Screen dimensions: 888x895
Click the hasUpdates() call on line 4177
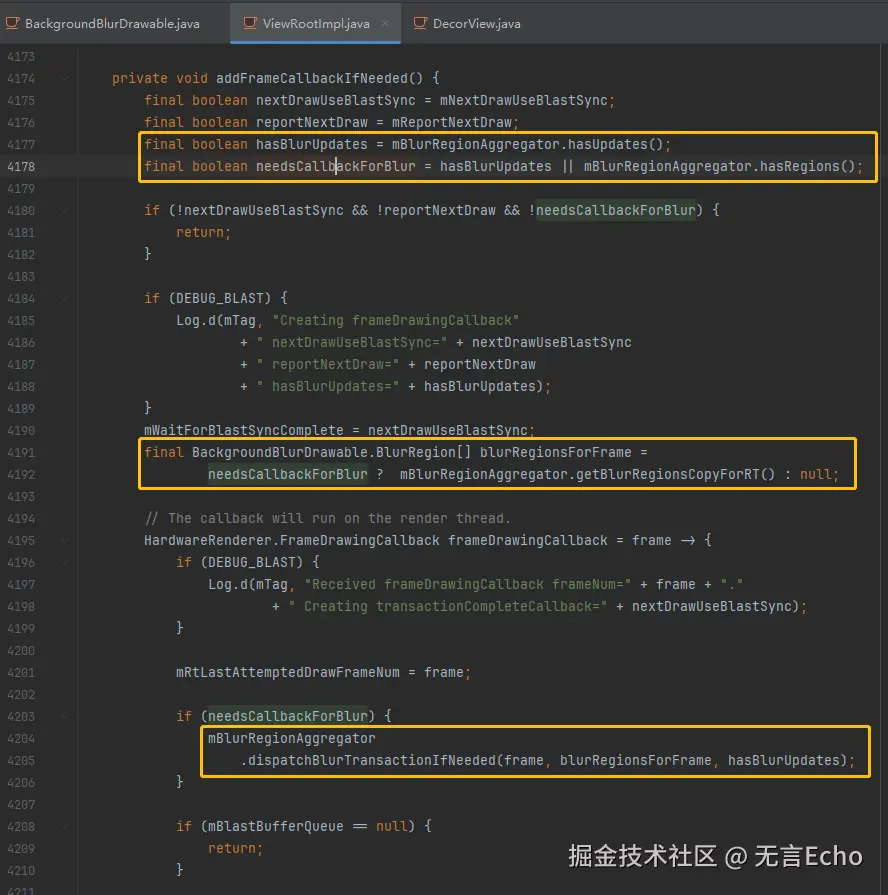[615, 144]
